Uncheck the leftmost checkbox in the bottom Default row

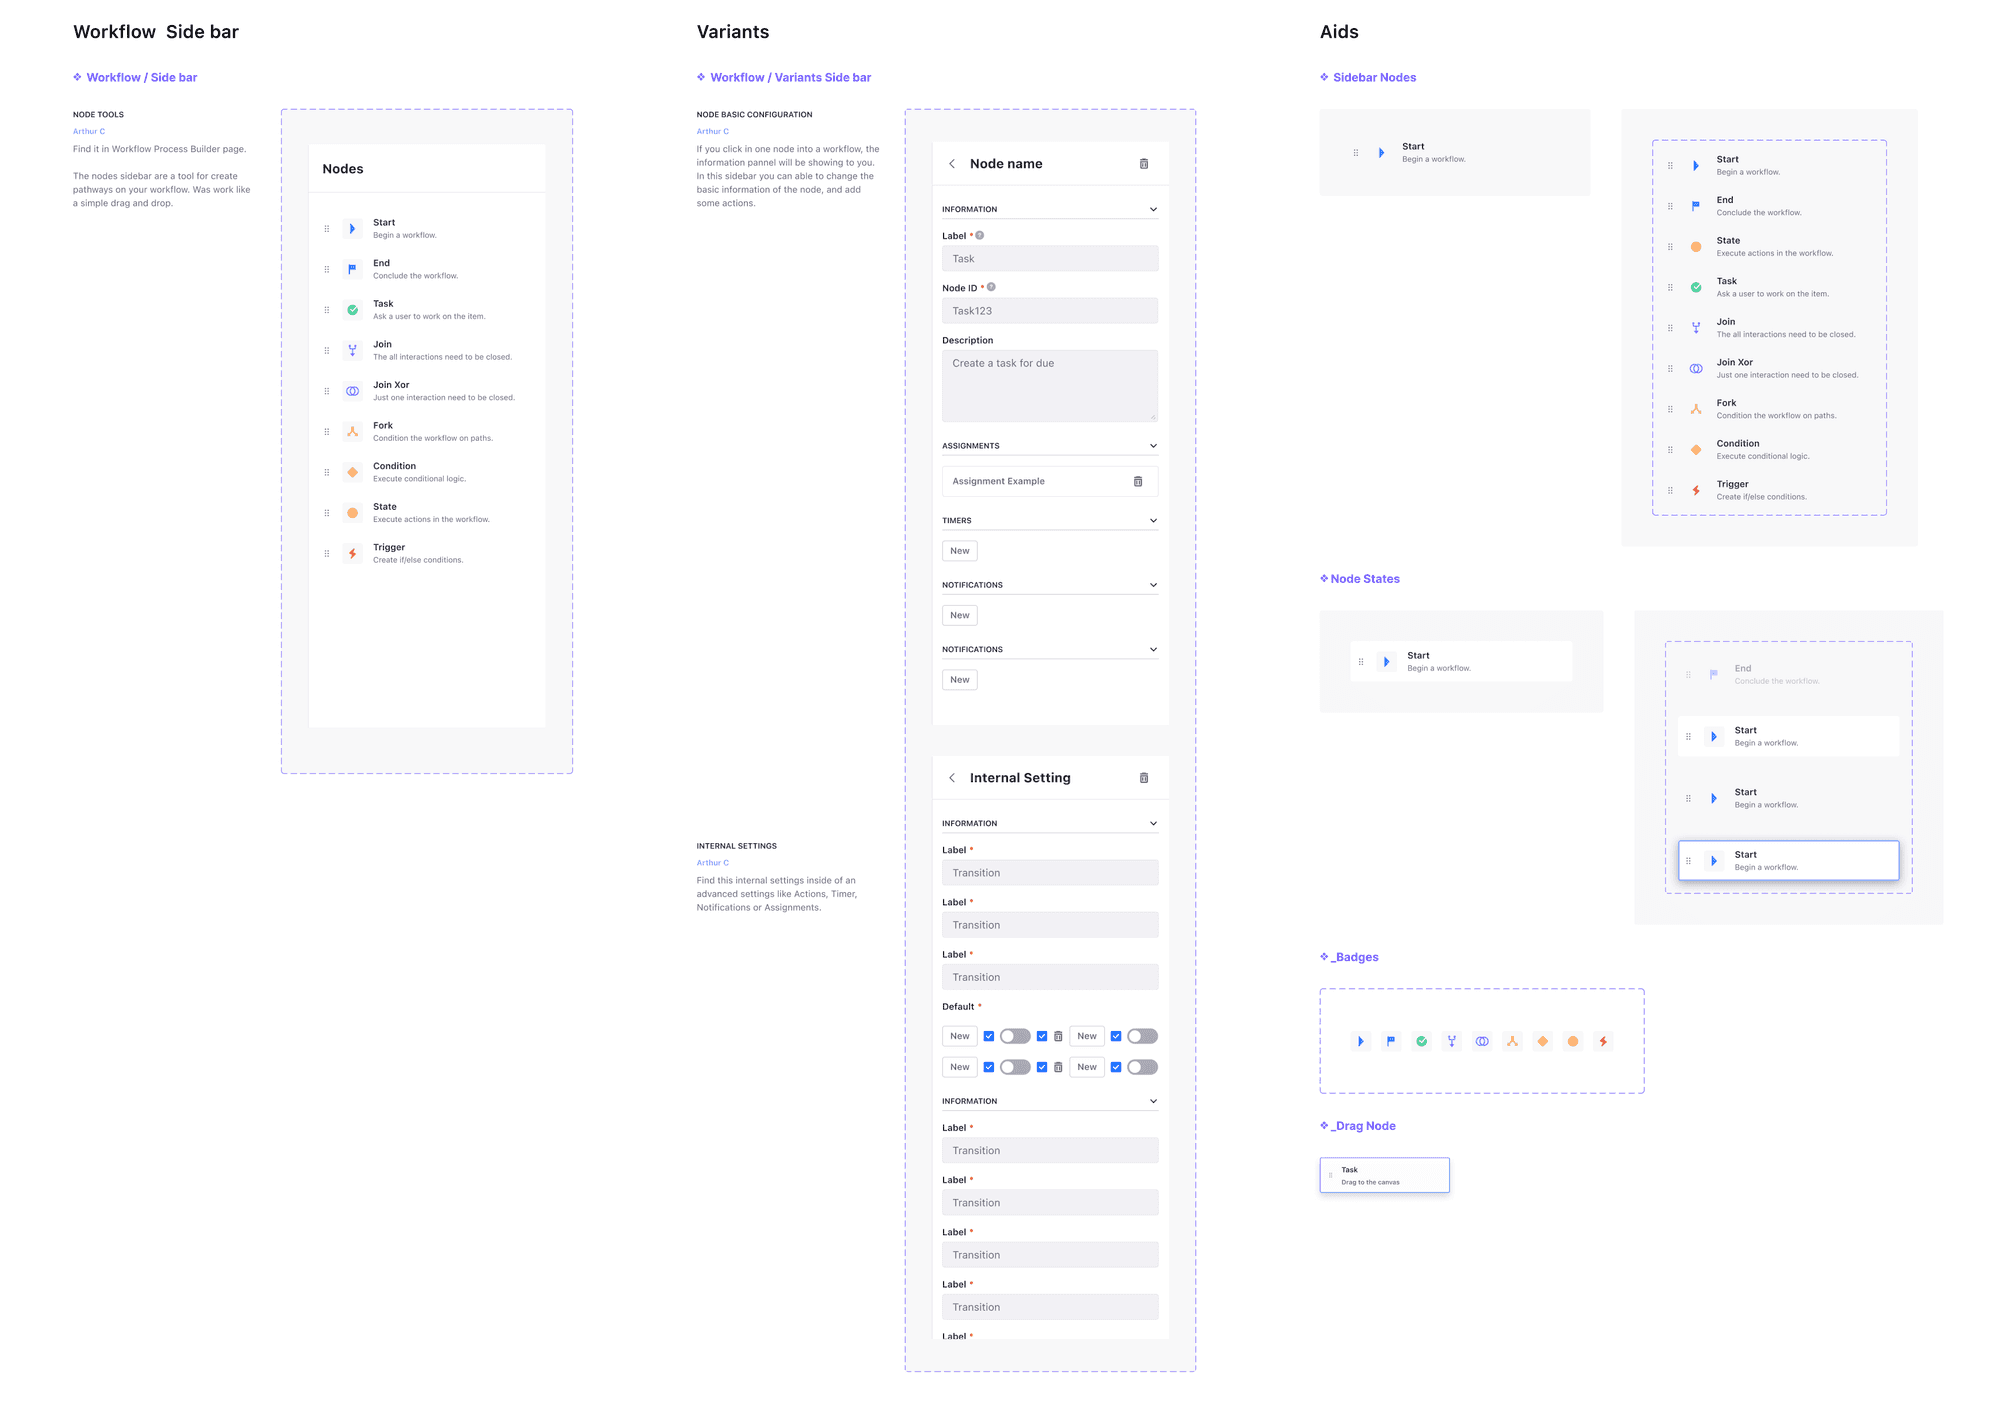point(989,1067)
